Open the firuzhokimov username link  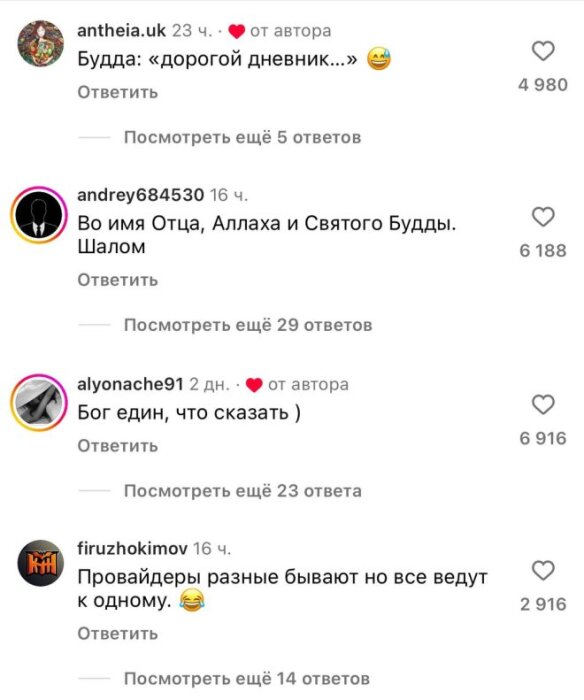[132, 548]
